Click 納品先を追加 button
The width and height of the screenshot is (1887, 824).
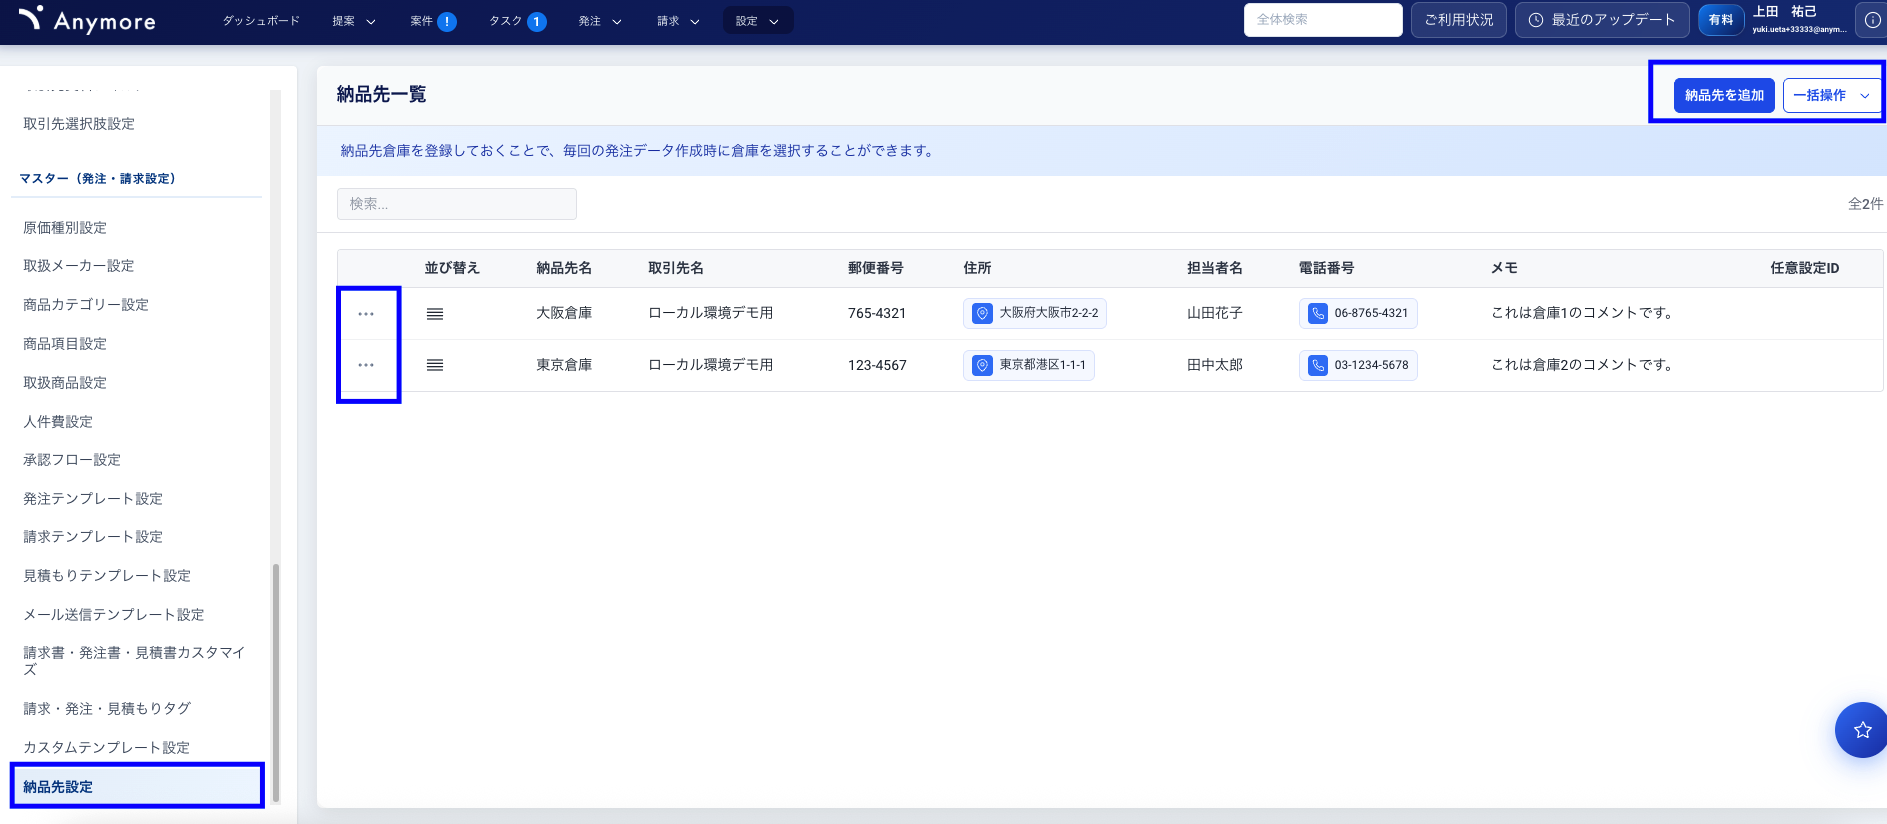(x=1724, y=95)
